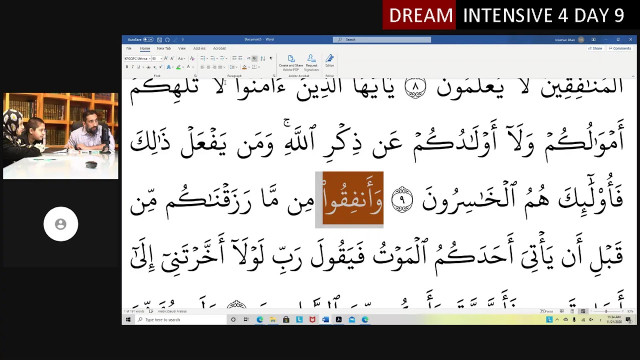The image size is (640, 360).
Task: Click the highlighted Arabic word in document
Action: point(353,198)
